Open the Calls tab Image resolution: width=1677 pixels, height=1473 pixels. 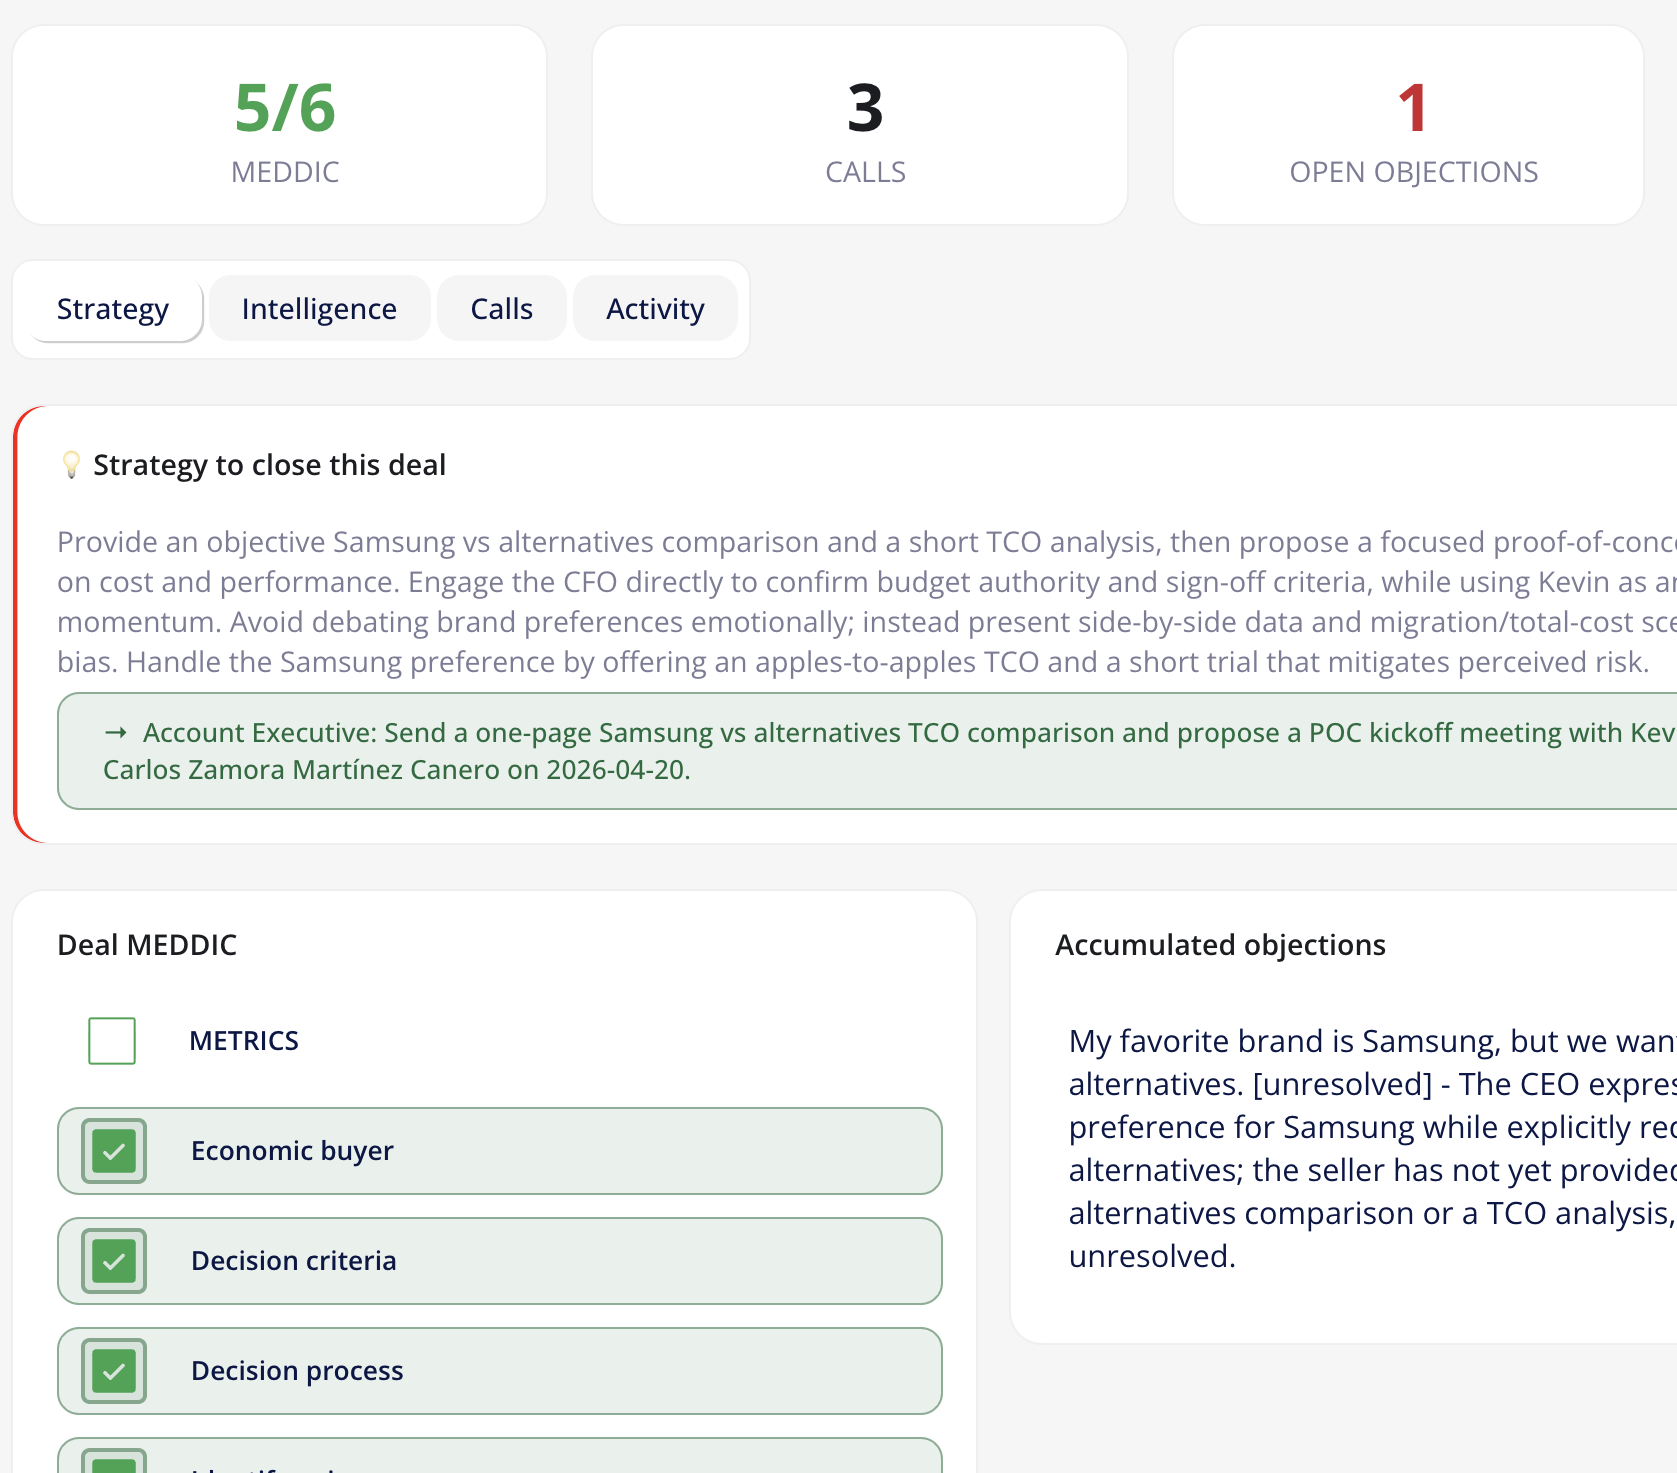(502, 309)
